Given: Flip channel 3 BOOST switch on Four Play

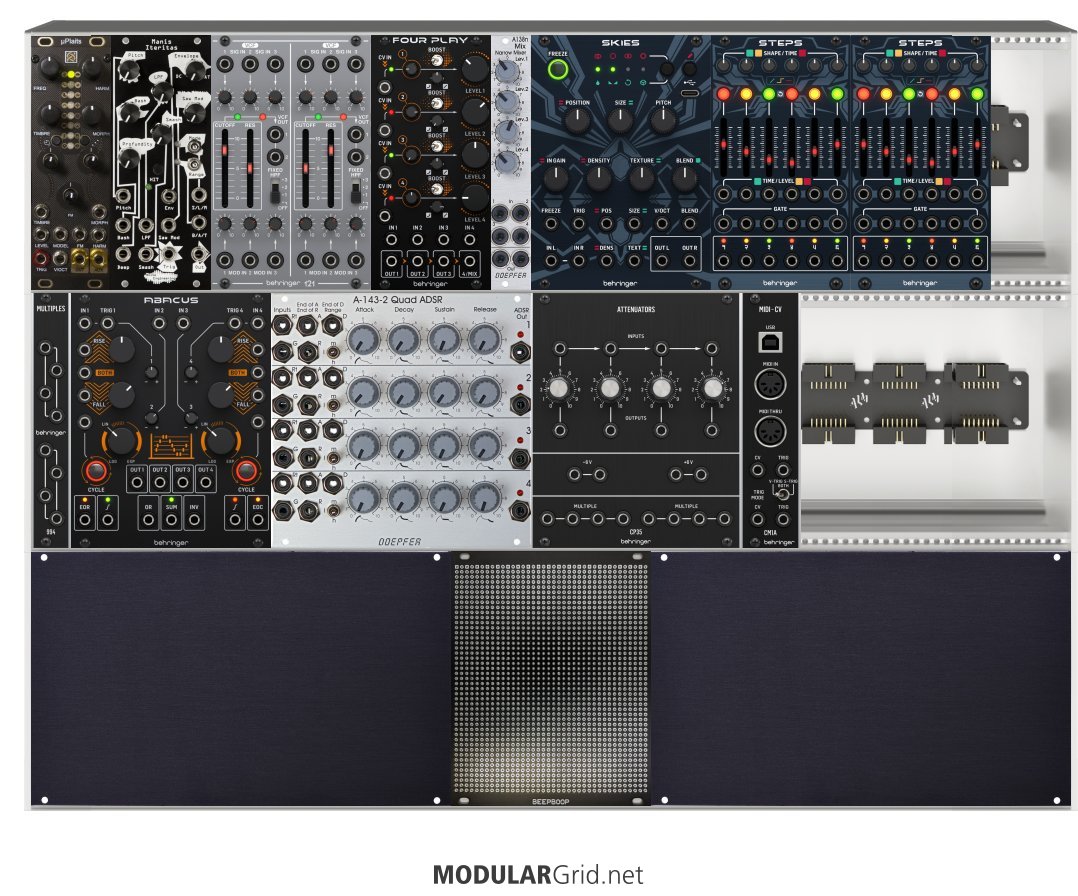Looking at the screenshot, I should pos(436,147).
